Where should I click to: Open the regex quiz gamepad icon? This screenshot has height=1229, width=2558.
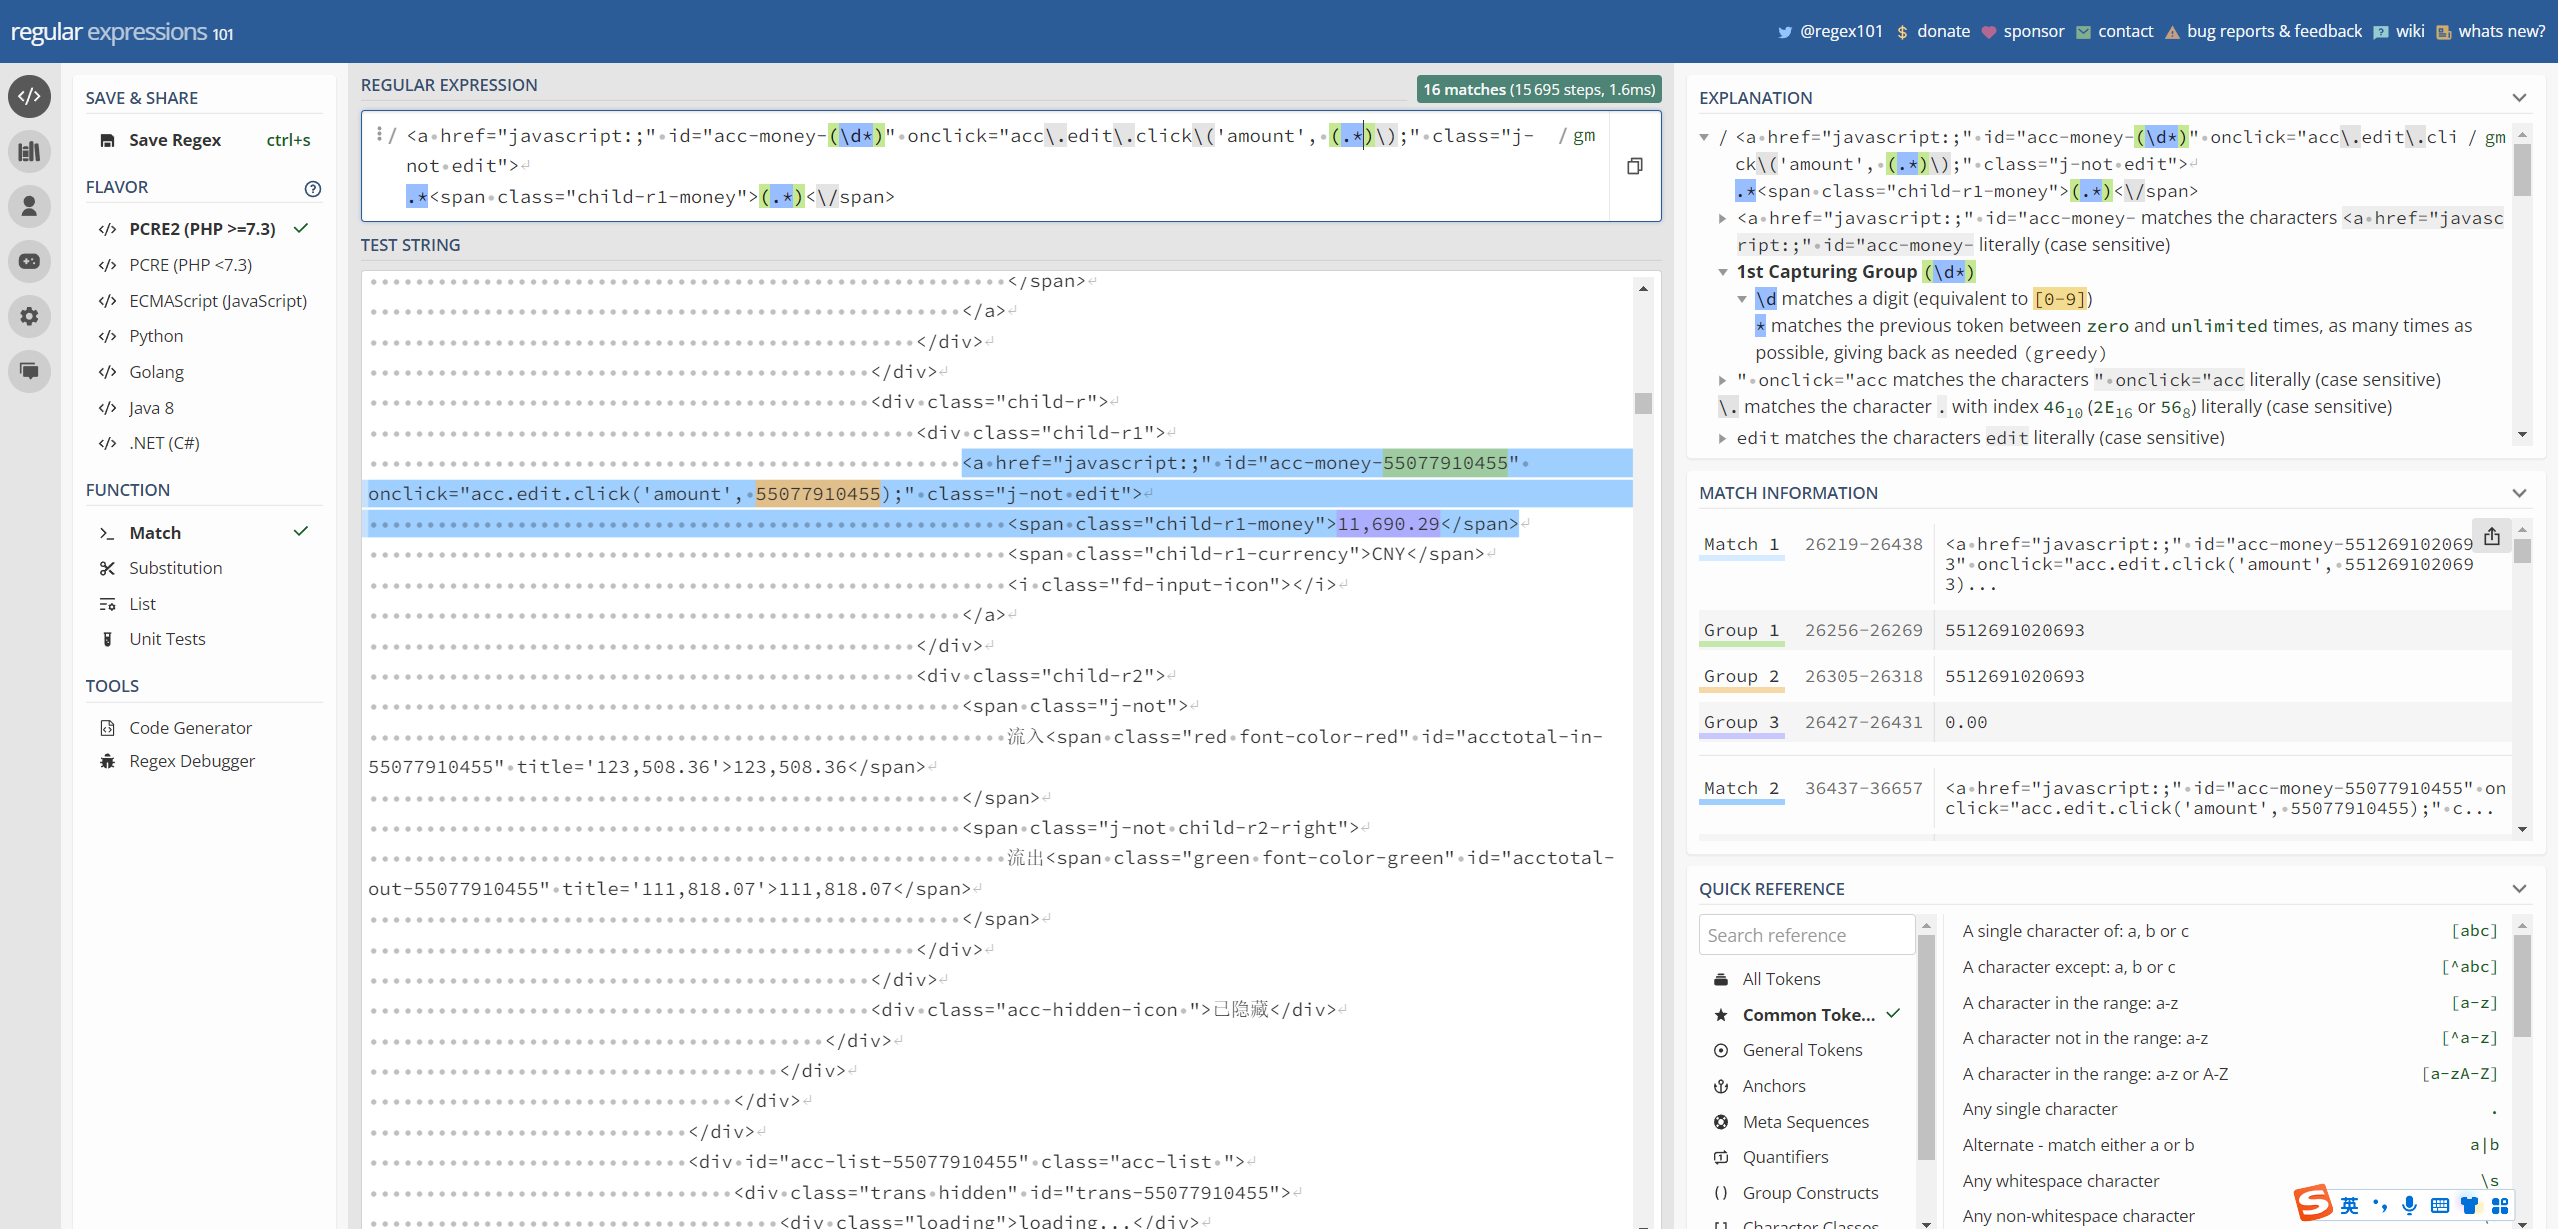(x=30, y=261)
